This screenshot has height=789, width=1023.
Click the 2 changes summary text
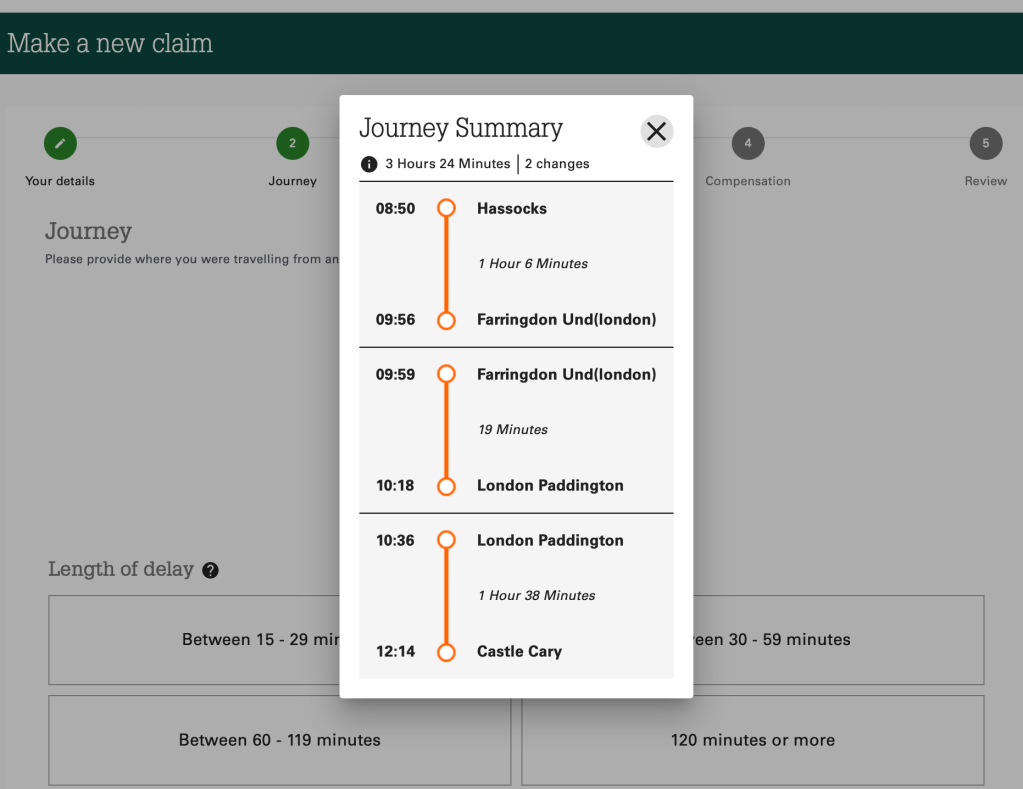[557, 164]
